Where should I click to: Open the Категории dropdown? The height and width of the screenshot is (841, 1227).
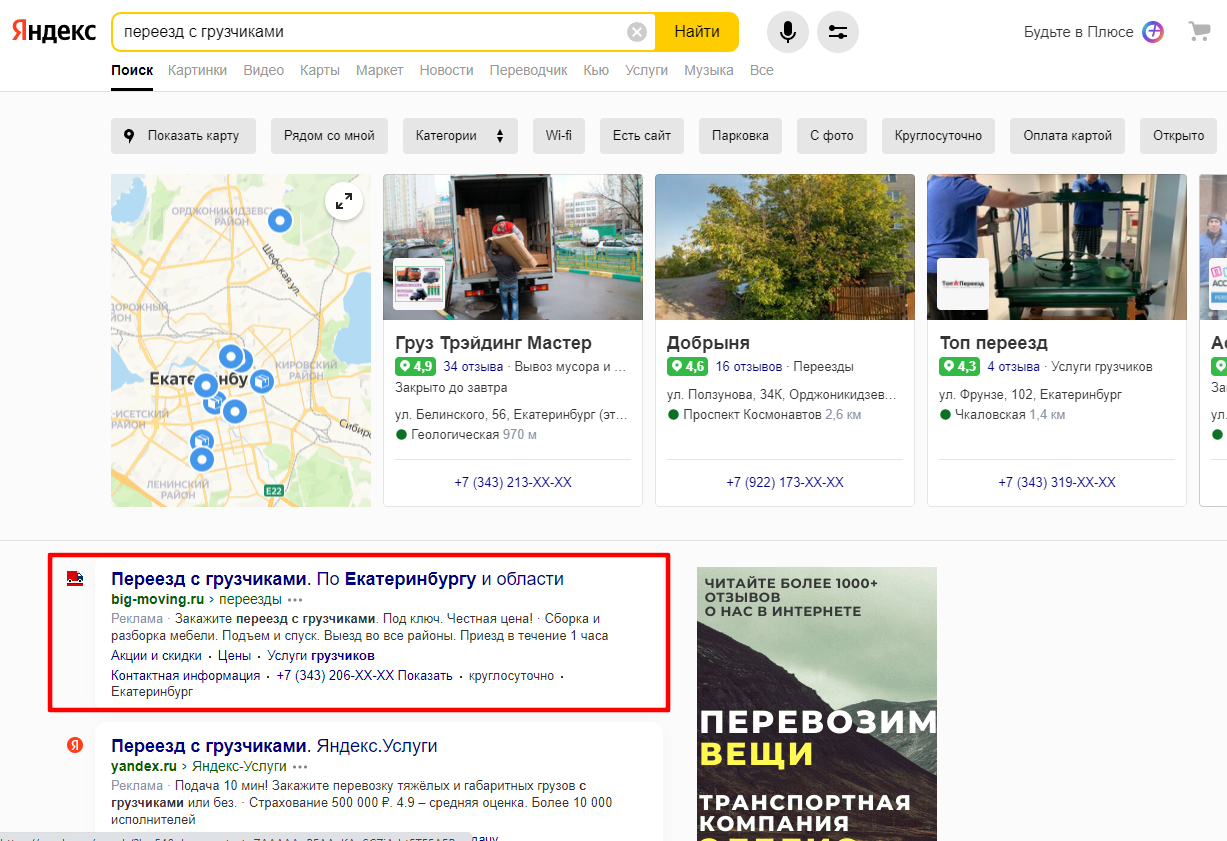click(460, 136)
